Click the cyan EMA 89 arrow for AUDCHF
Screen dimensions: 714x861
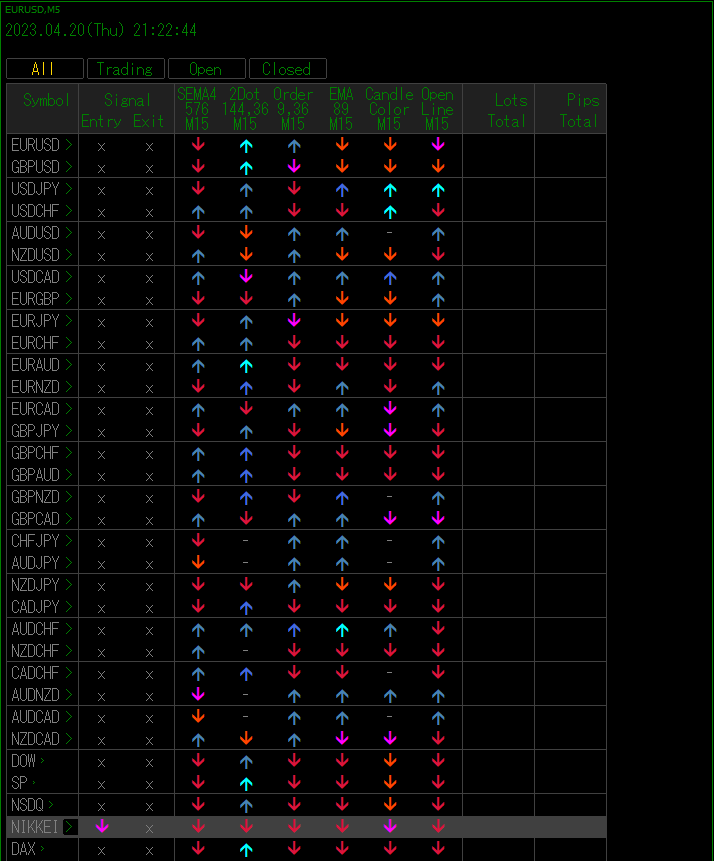(342, 629)
